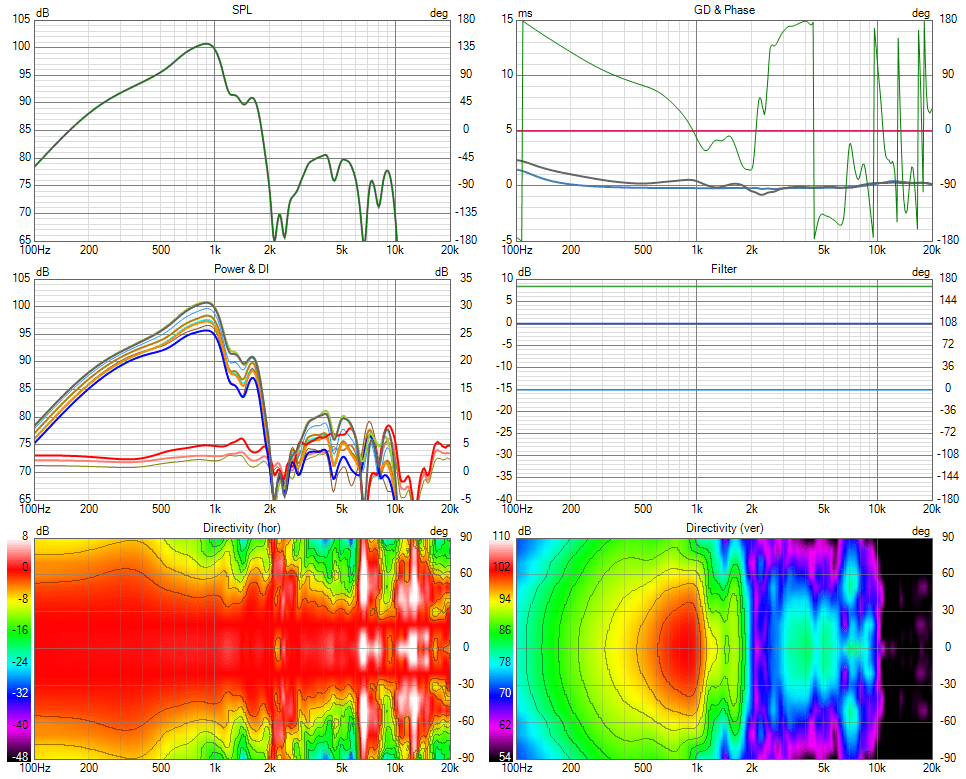The height and width of the screenshot is (779, 966).
Task: Click the Directivity (ver) chart title
Action: (x=724, y=528)
